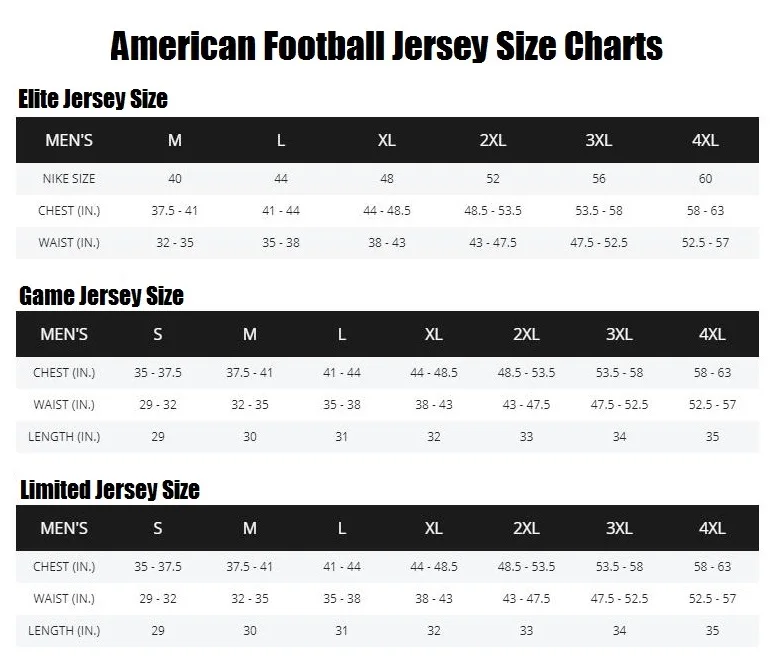Select Limited table waist value 29 - 32
Image resolution: width=775 pixels, height=661 pixels.
click(158, 598)
